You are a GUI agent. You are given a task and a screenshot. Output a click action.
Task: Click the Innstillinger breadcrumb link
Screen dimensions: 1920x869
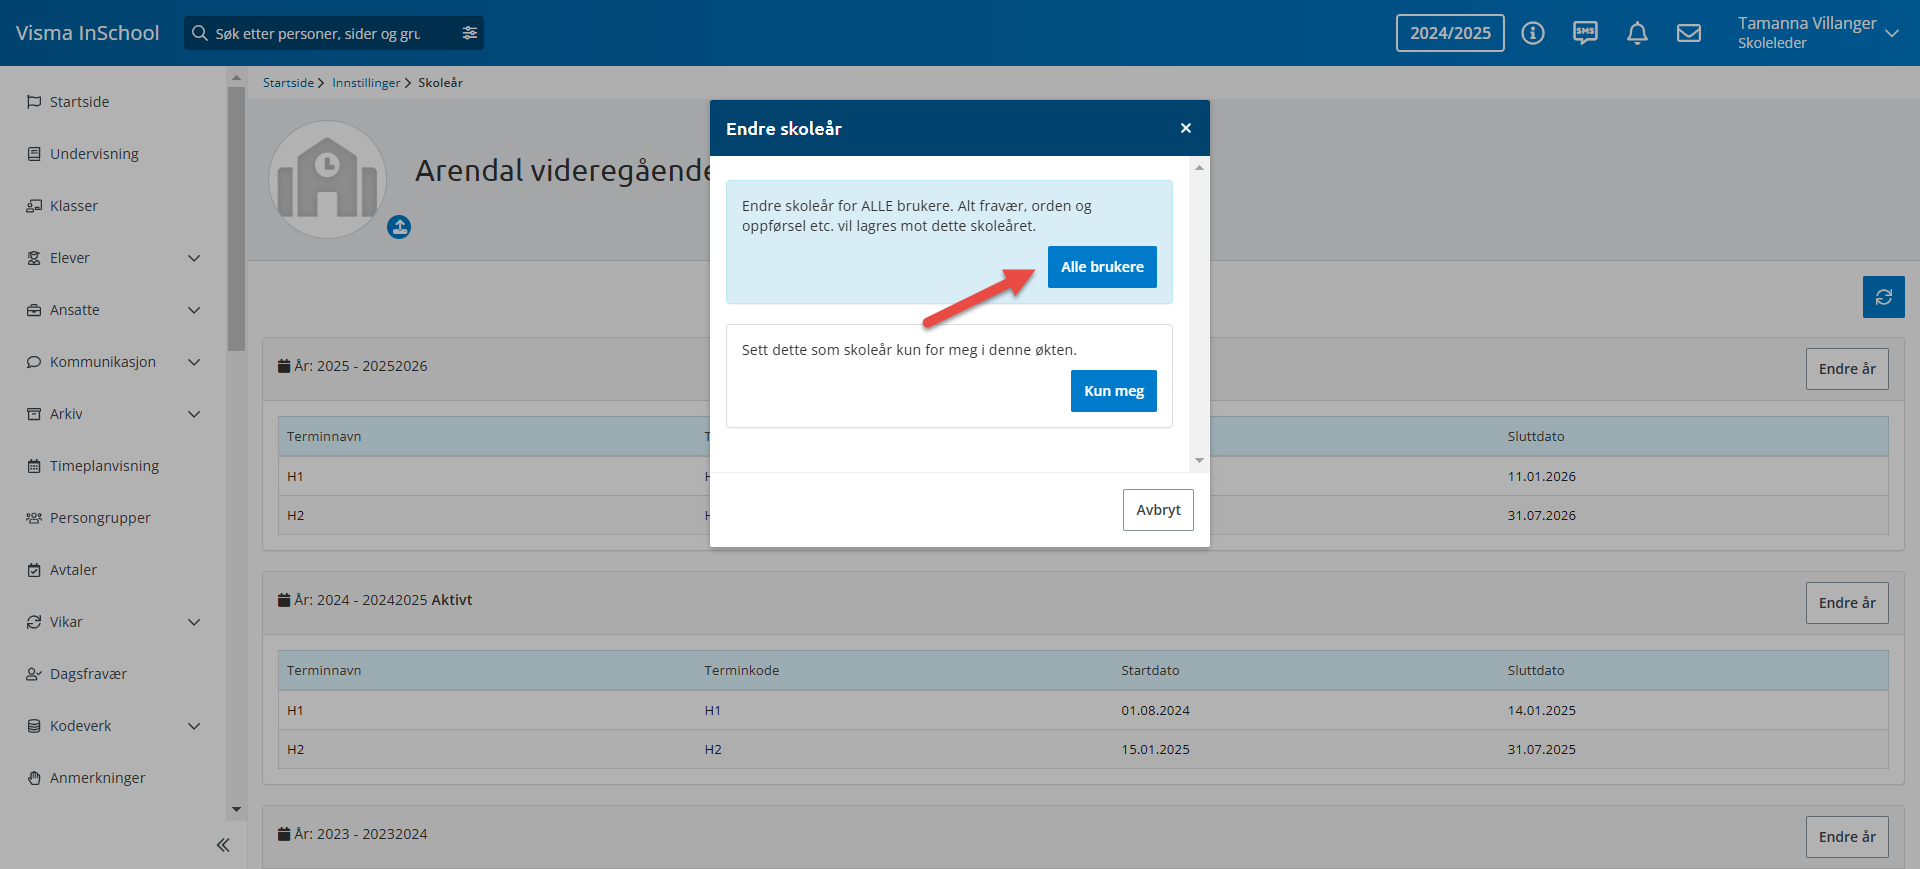pyautogui.click(x=366, y=83)
